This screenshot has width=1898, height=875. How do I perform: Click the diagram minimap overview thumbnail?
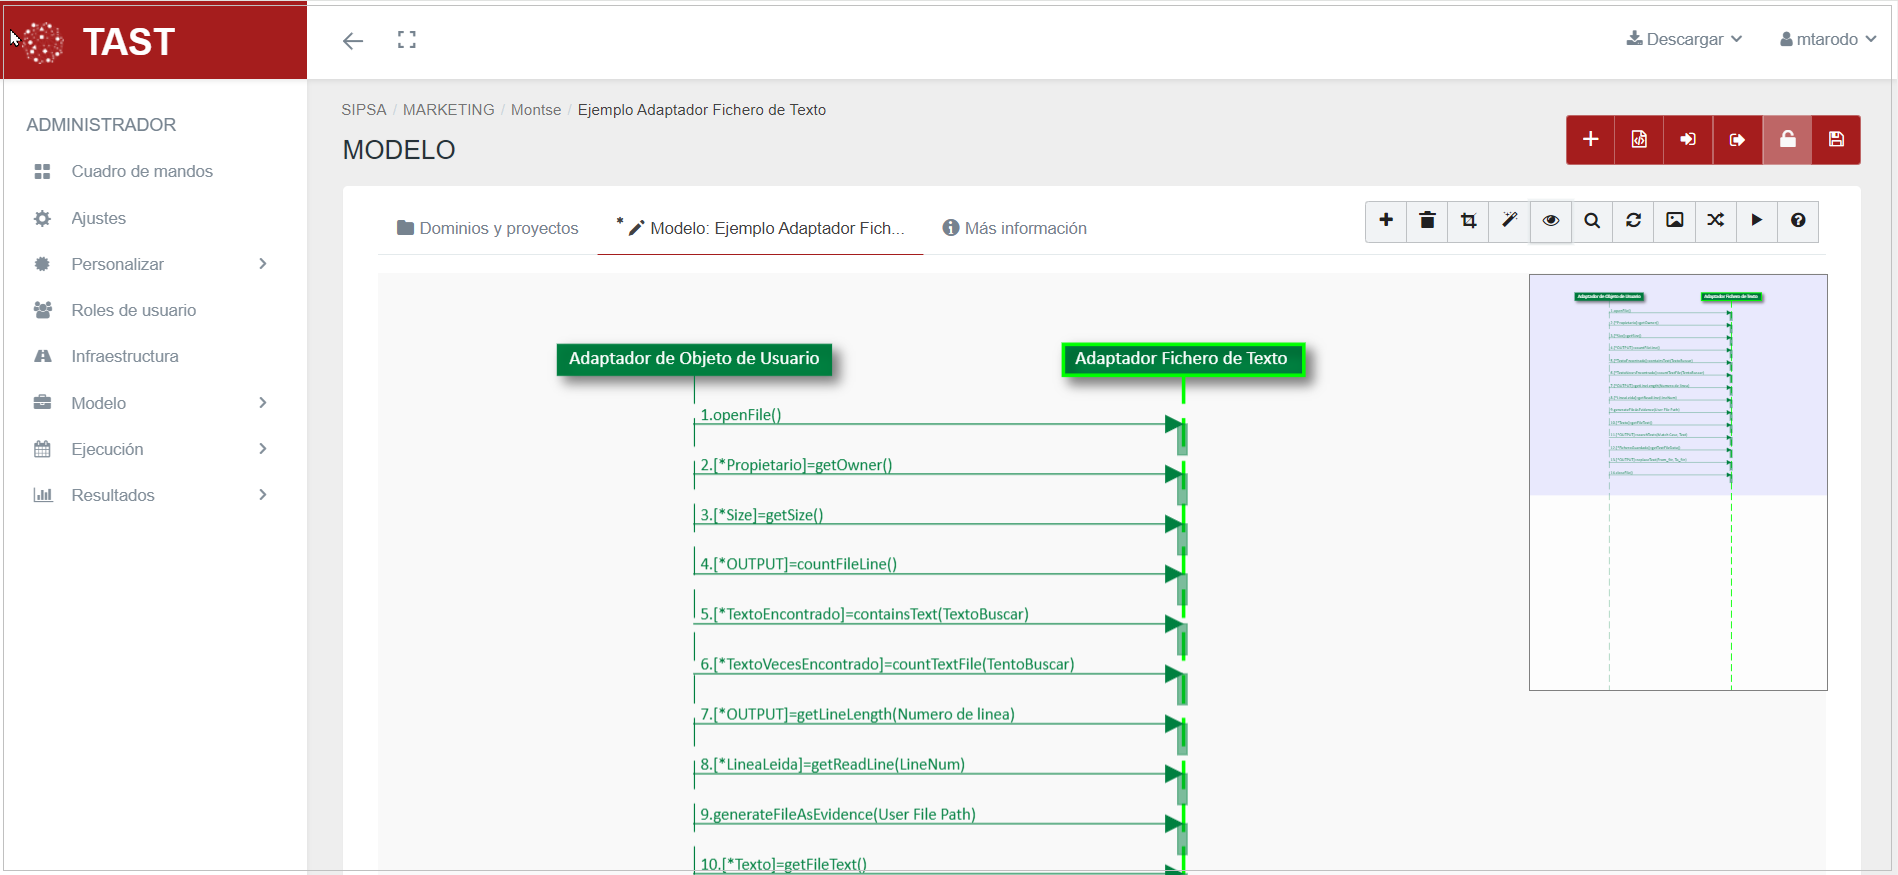click(x=1677, y=482)
